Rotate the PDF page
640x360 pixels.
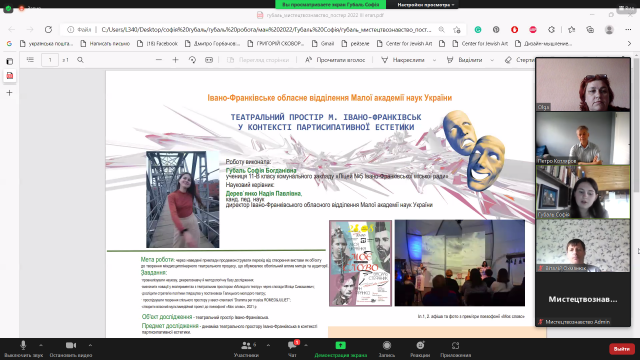[192, 60]
